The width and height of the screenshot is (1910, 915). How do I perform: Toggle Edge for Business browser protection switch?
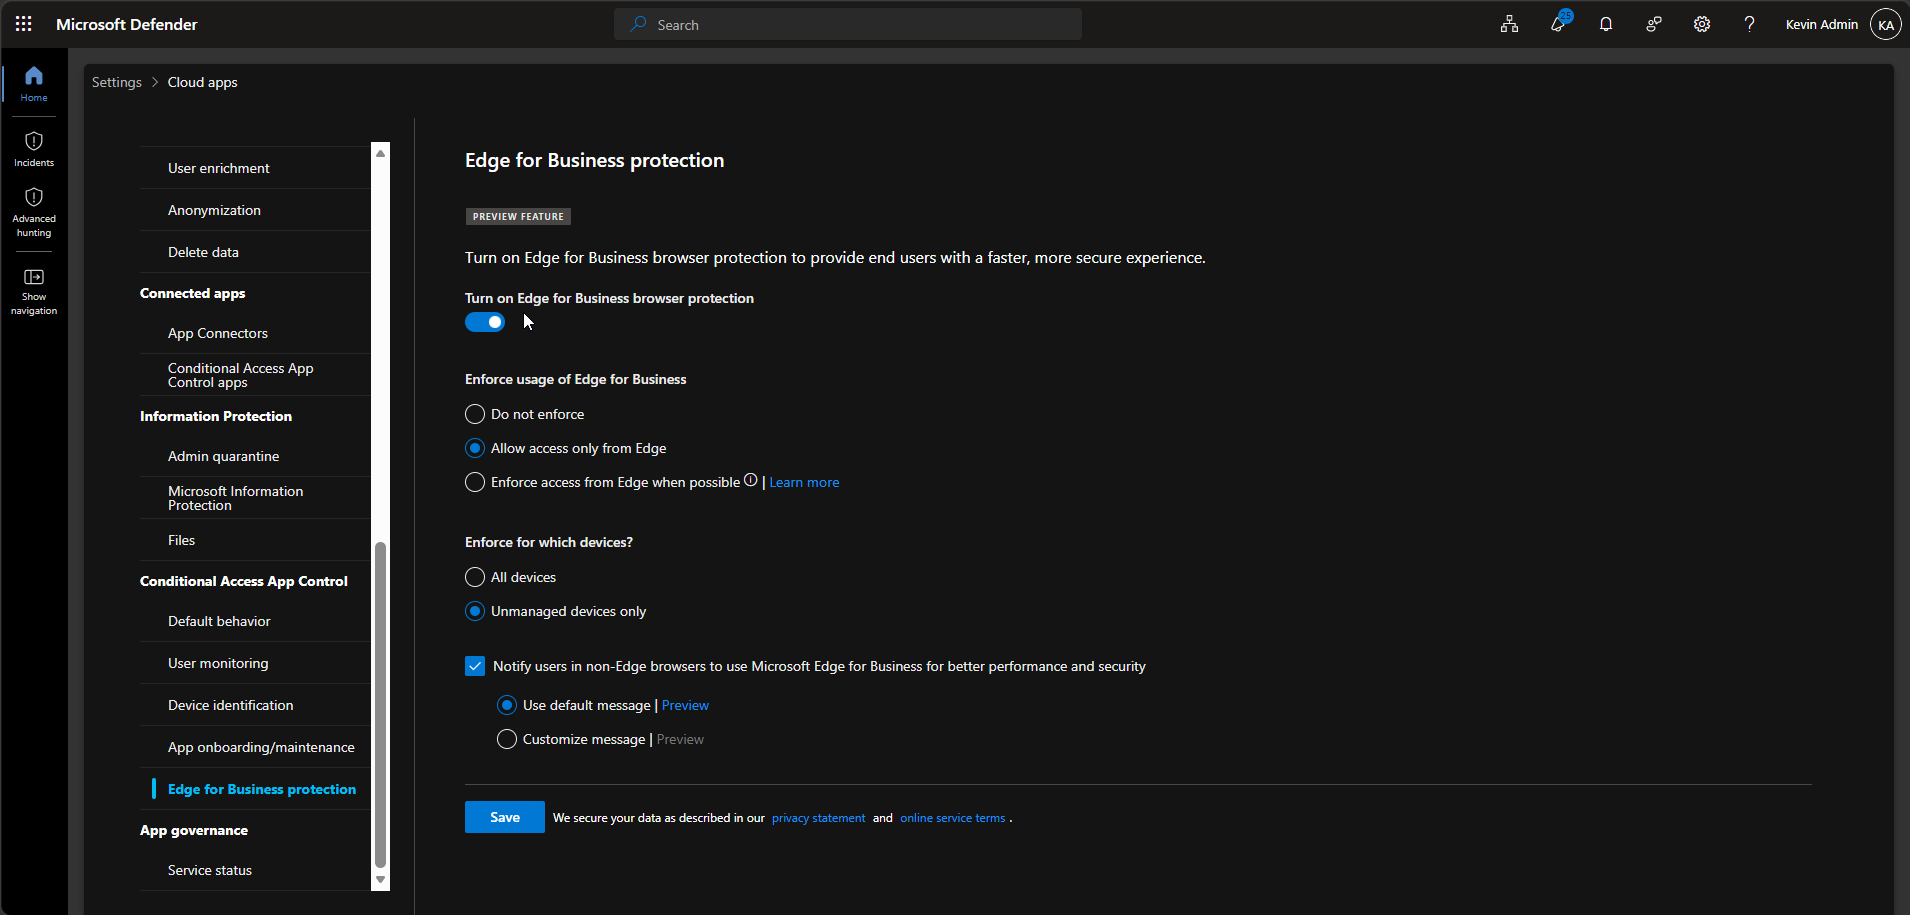(485, 322)
